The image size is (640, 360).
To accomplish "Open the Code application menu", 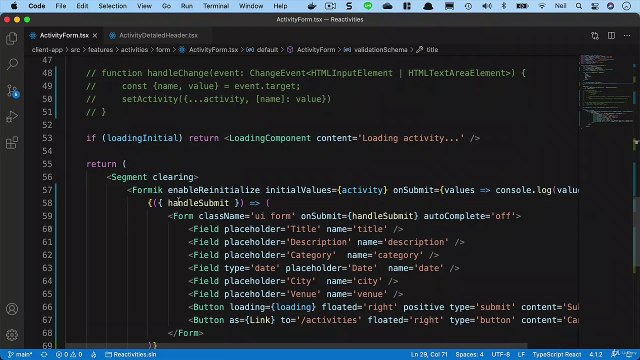I will click(x=37, y=6).
